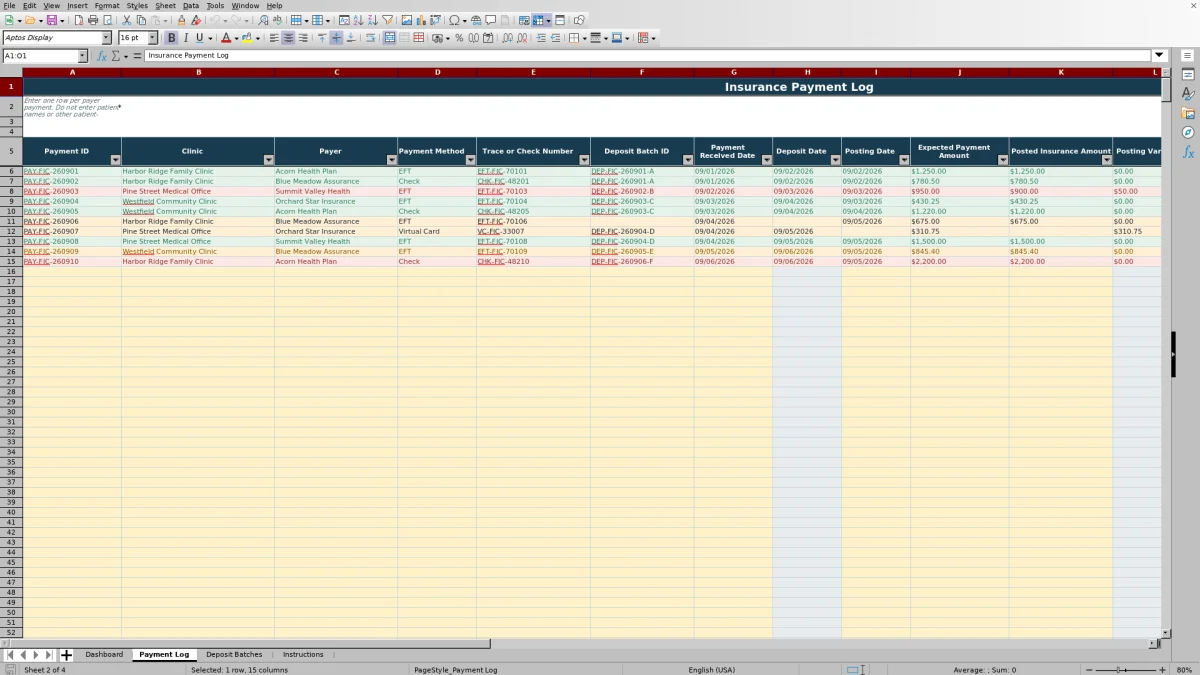Open the Data menu
1200x675 pixels.
pos(191,6)
